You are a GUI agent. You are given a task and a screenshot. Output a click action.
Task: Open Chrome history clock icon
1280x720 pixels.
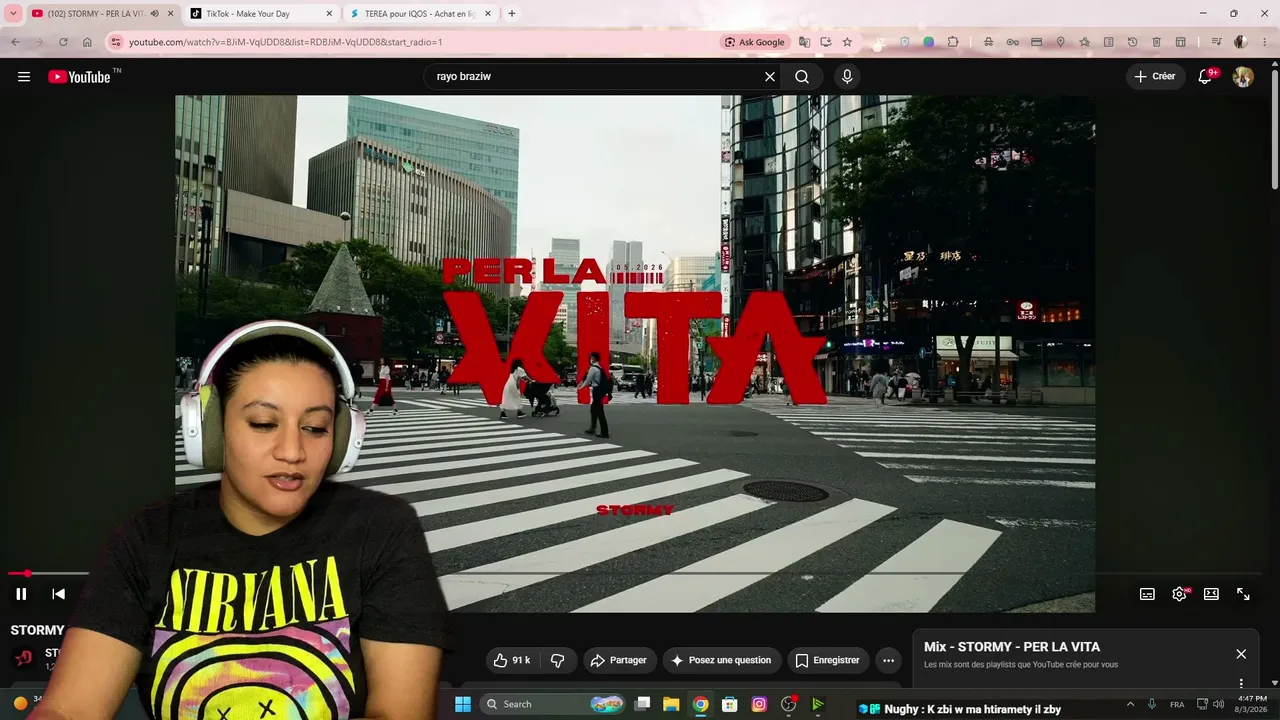click(1132, 42)
